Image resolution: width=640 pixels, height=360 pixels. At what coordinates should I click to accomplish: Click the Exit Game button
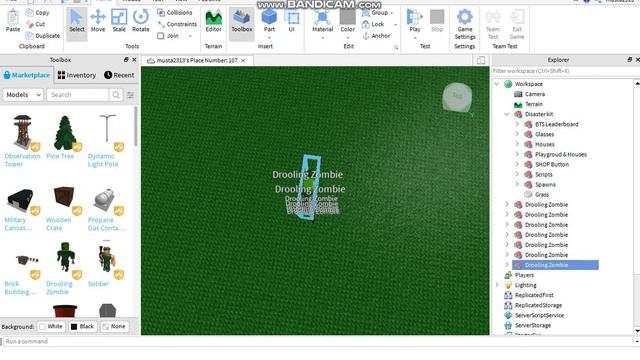[517, 24]
